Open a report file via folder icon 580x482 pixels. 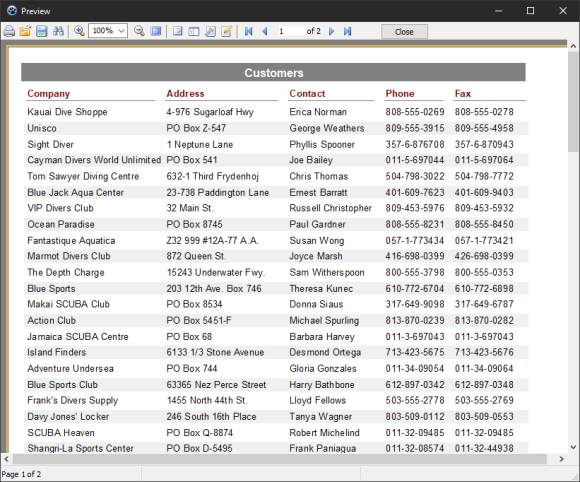pos(25,31)
